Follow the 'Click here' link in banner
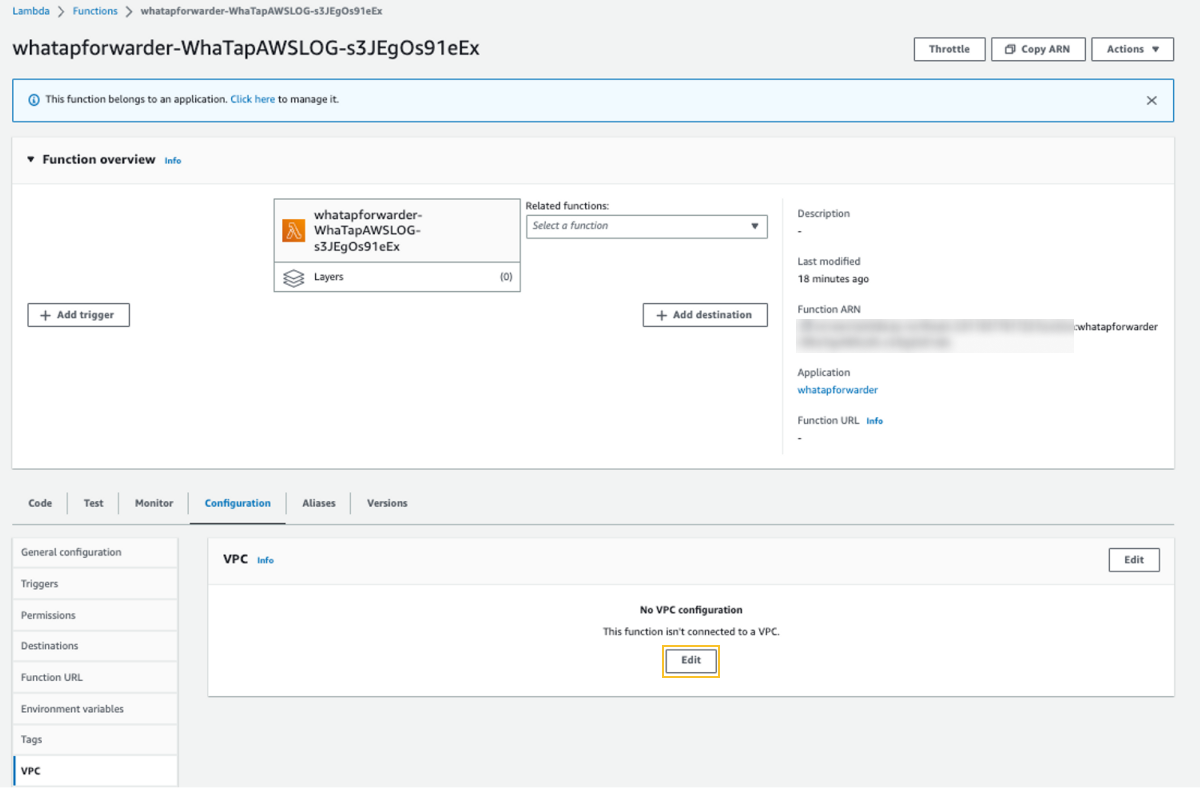 253,100
